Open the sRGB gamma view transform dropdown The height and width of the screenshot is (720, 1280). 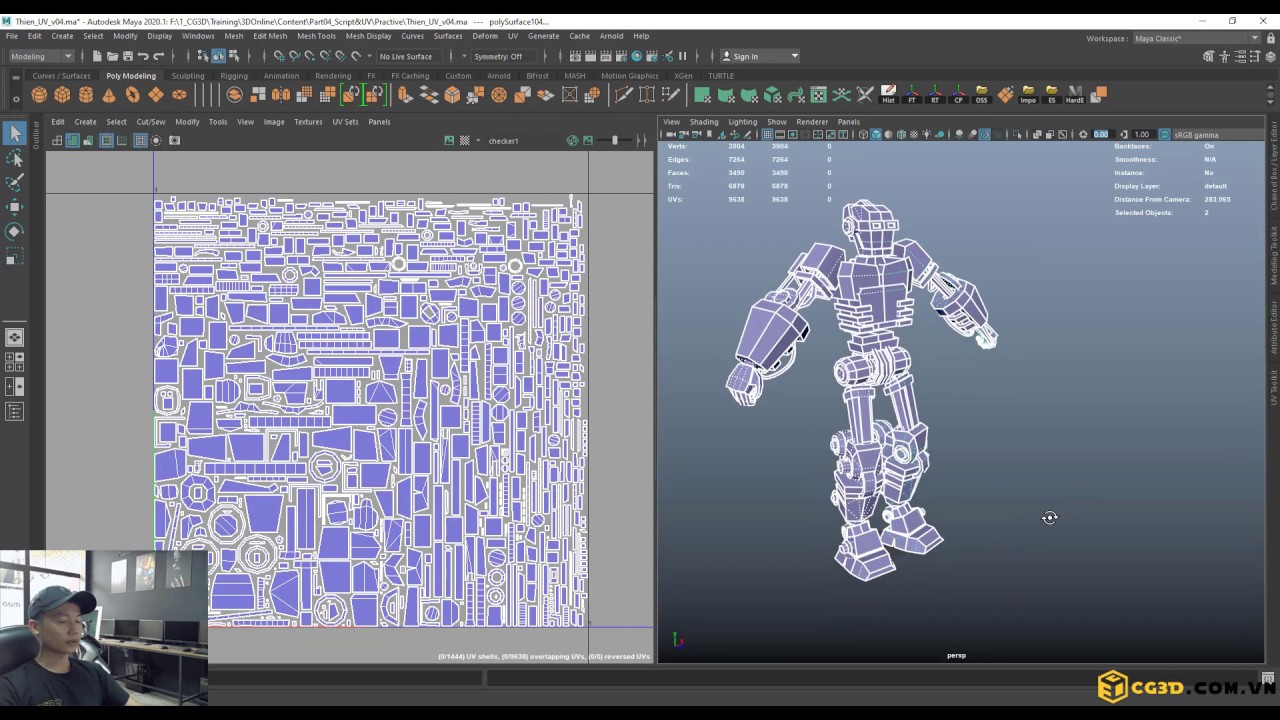pyautogui.click(x=1216, y=134)
